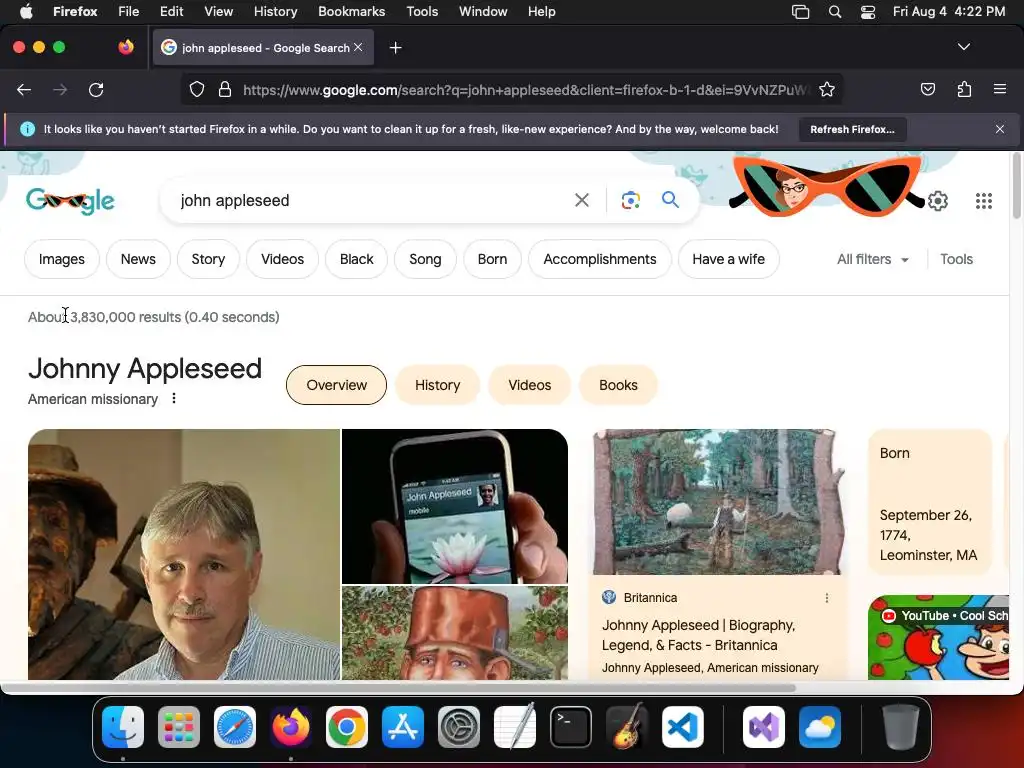Screen dimensions: 1024x768
Task: Open Britannica result options menu
Action: (827, 598)
